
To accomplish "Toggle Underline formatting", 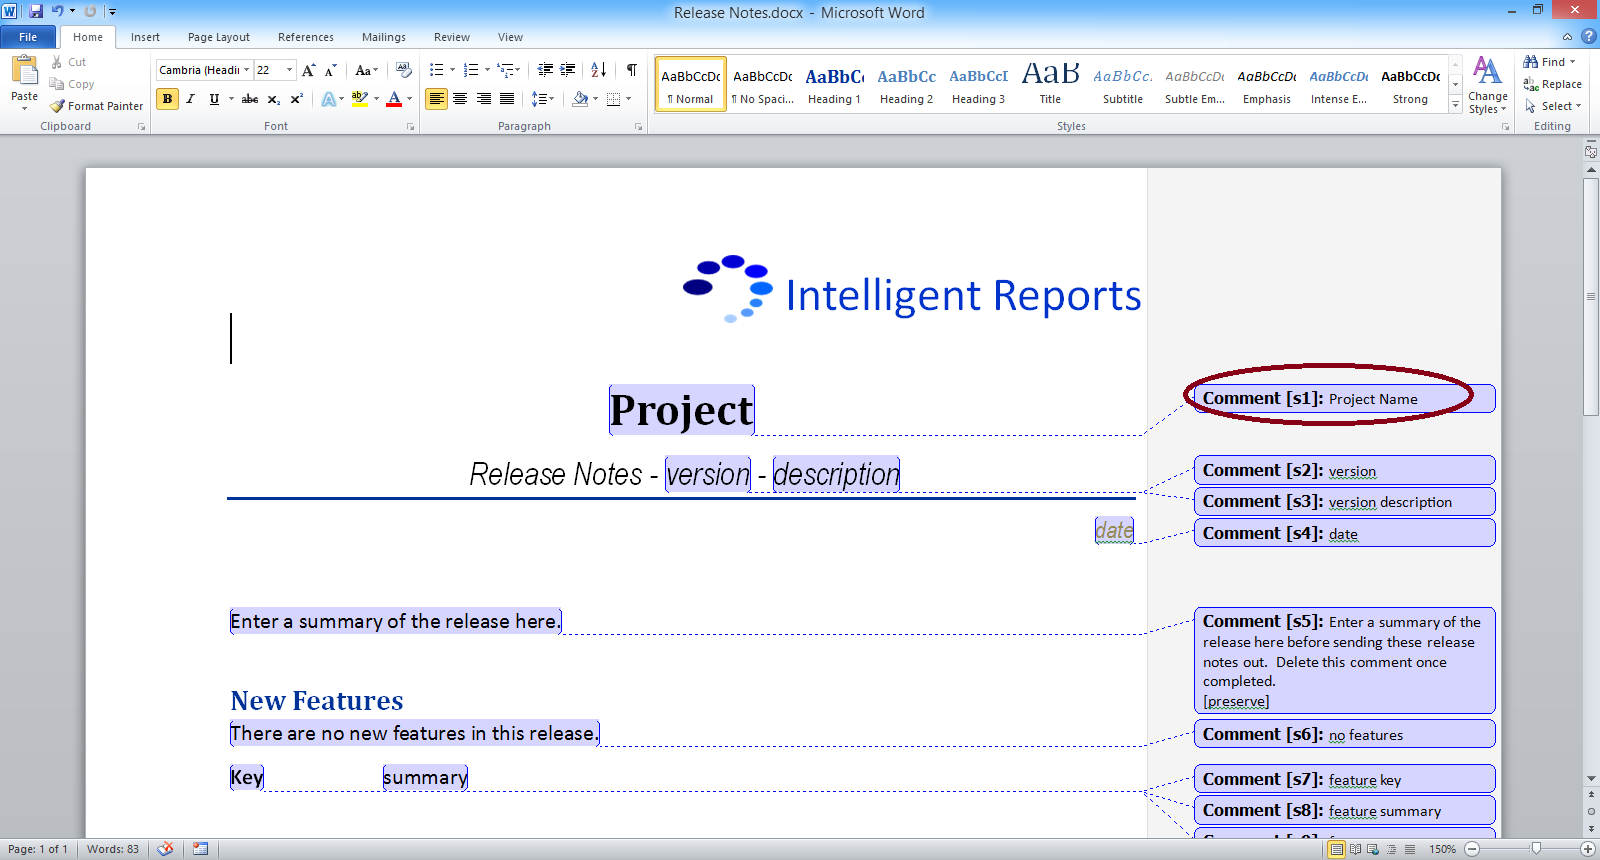I will point(214,99).
